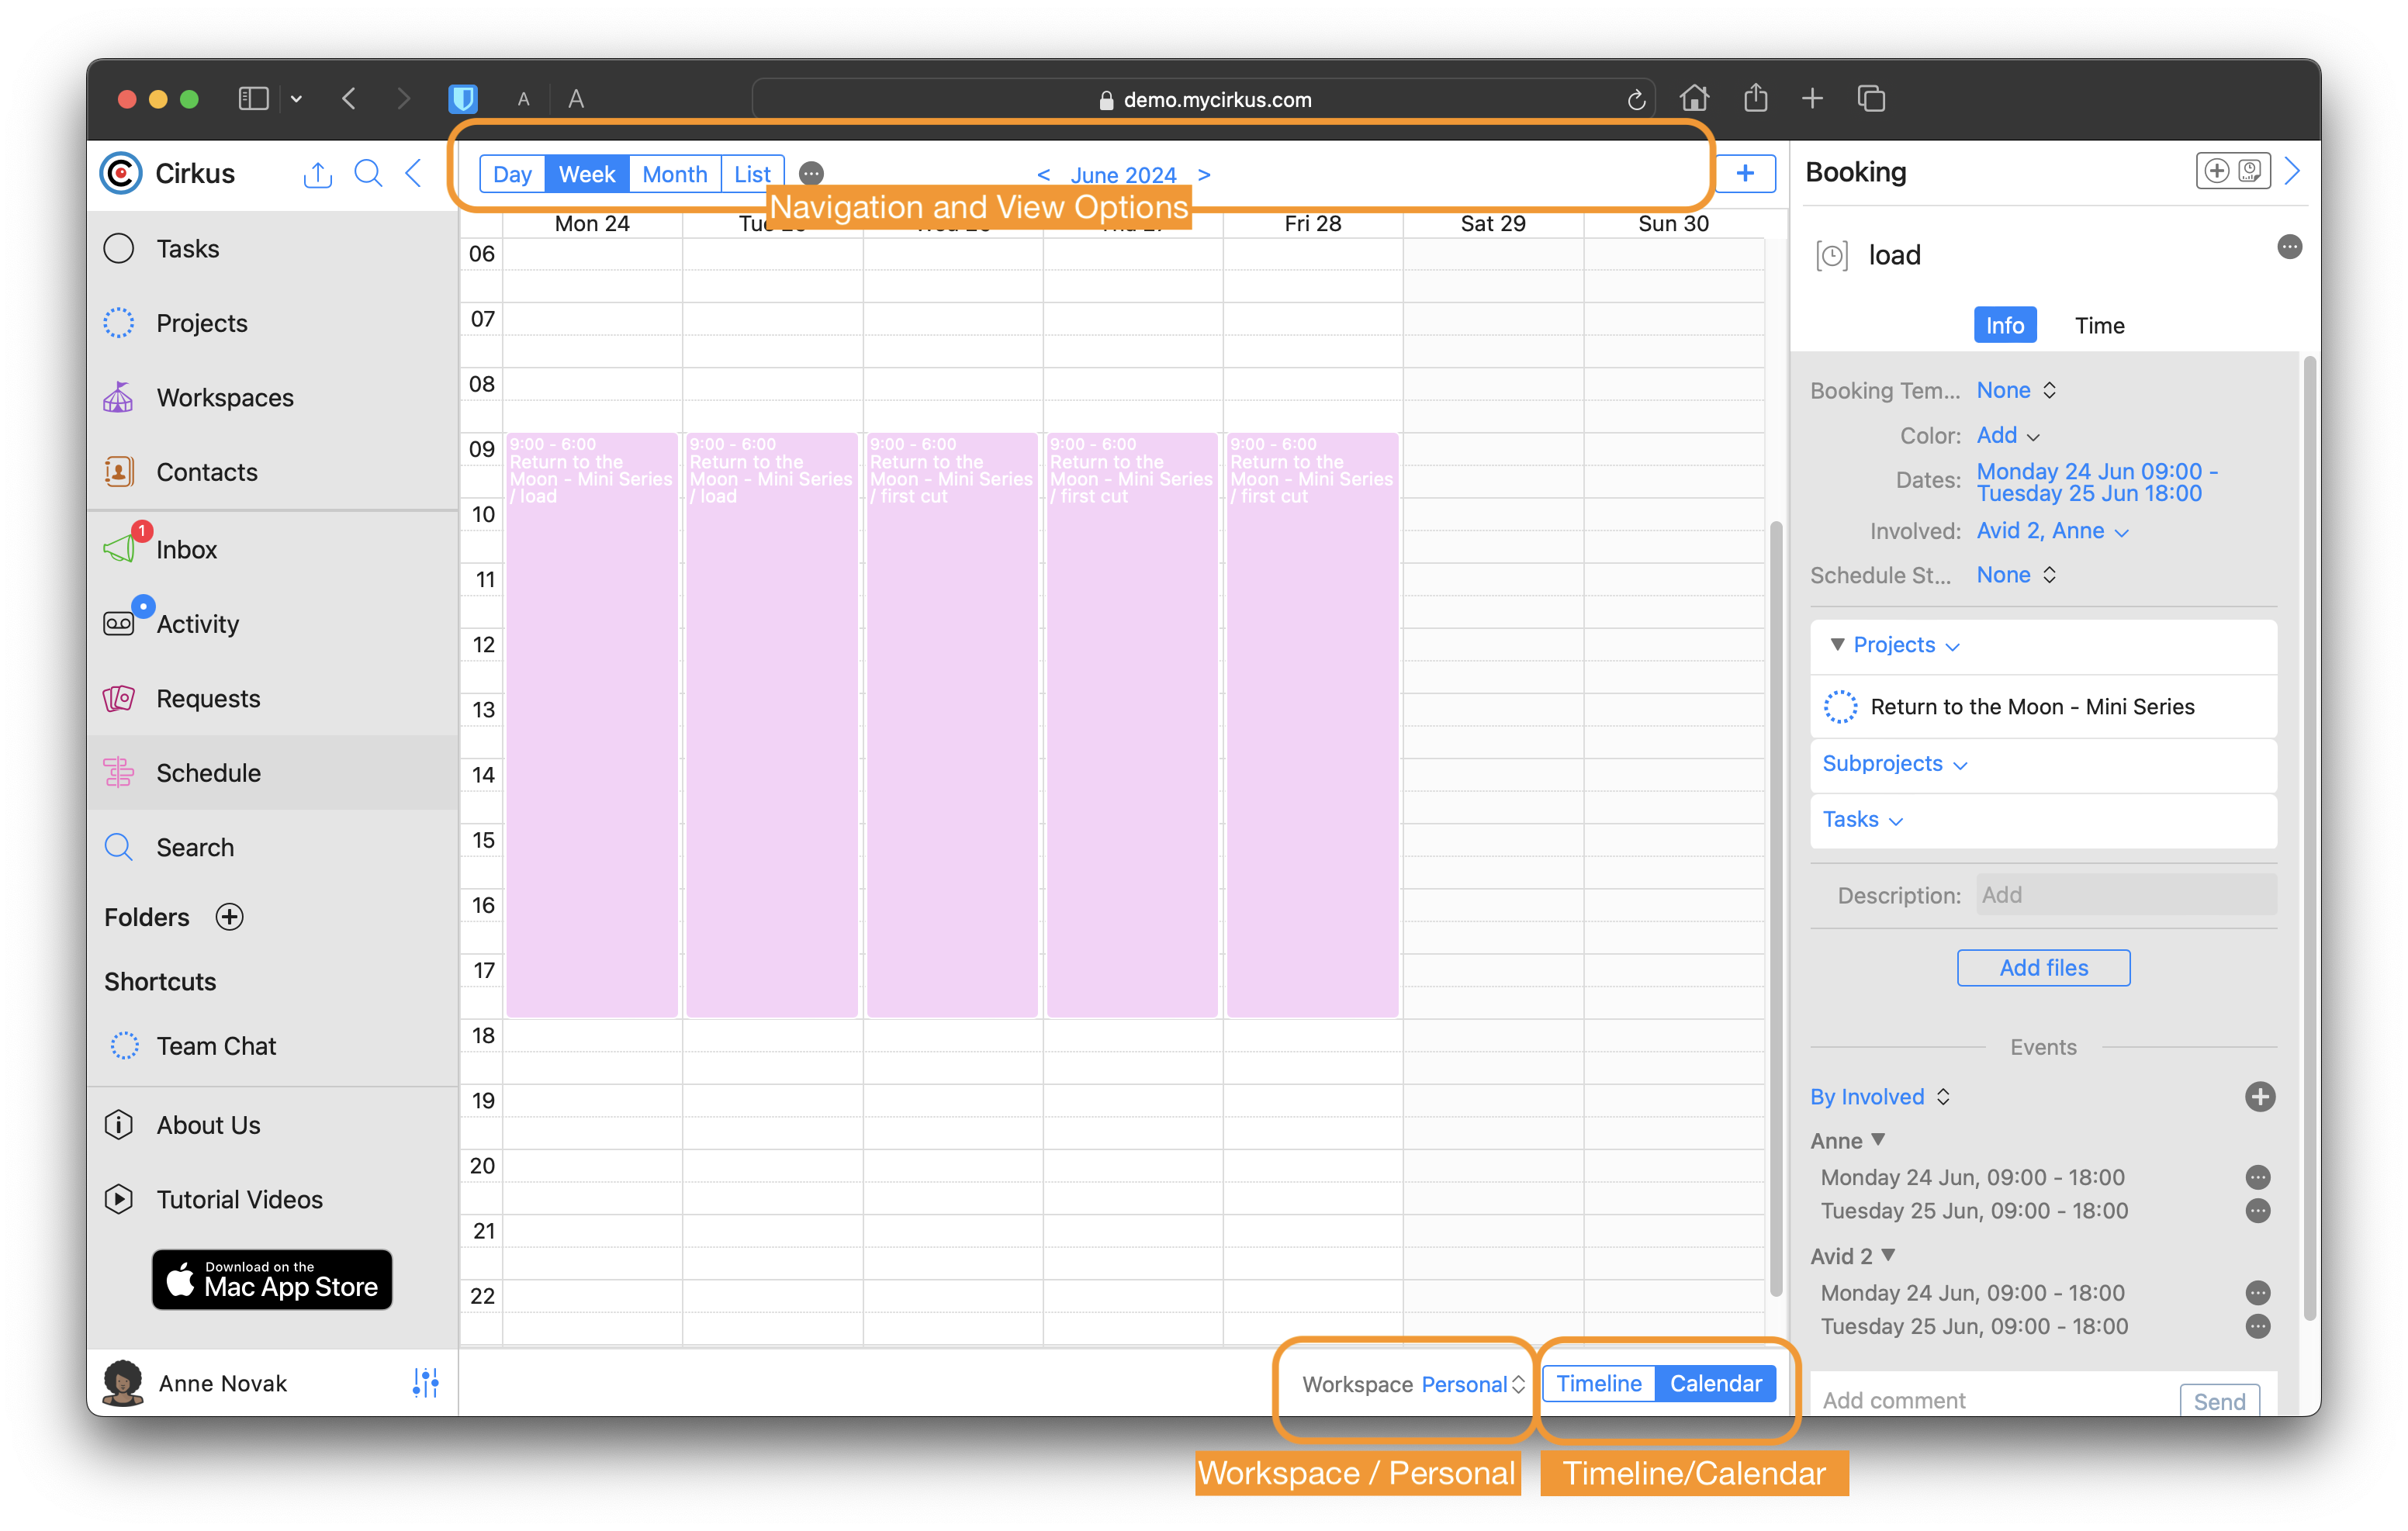Image resolution: width=2408 pixels, height=1531 pixels.
Task: Open settings sliders icon beside Anne Novak
Action: pos(425,1383)
